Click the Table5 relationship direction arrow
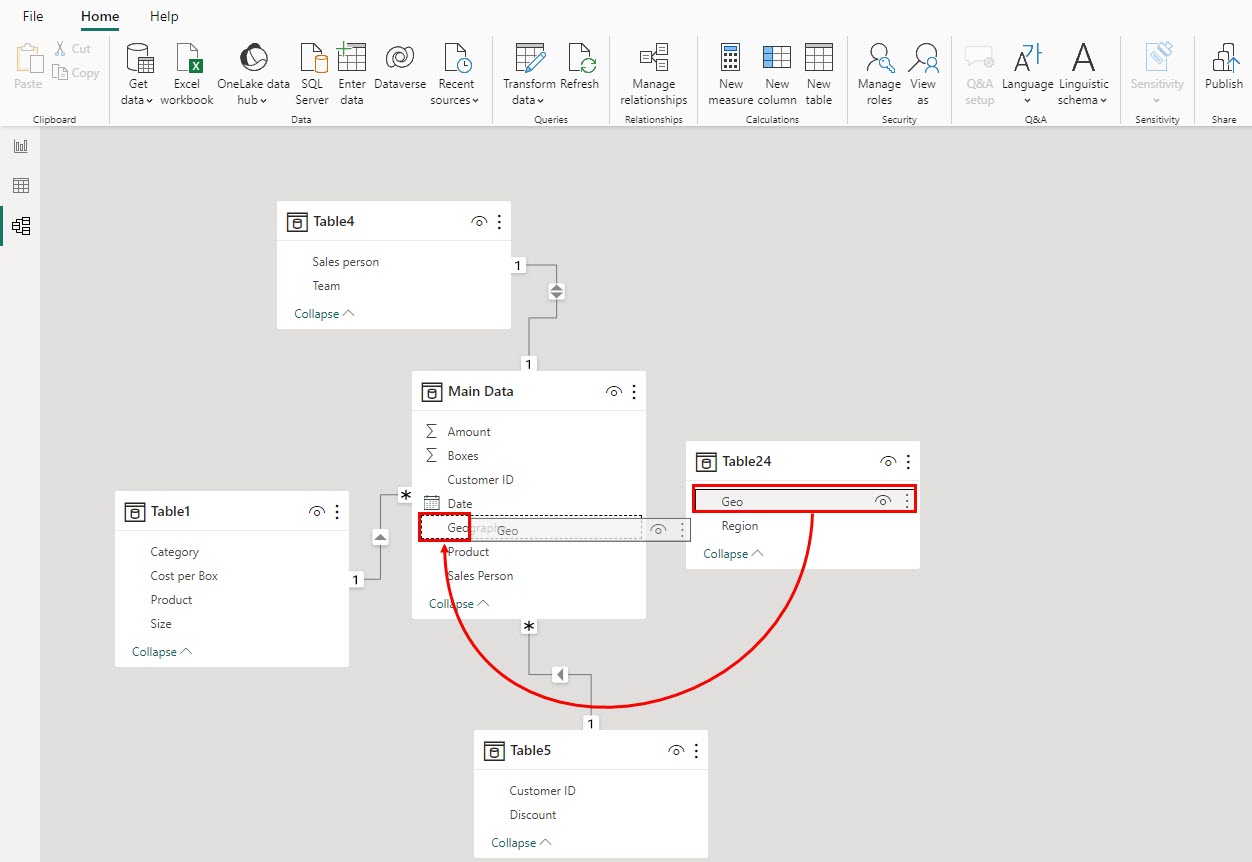Viewport: 1252px width, 862px height. (560, 675)
